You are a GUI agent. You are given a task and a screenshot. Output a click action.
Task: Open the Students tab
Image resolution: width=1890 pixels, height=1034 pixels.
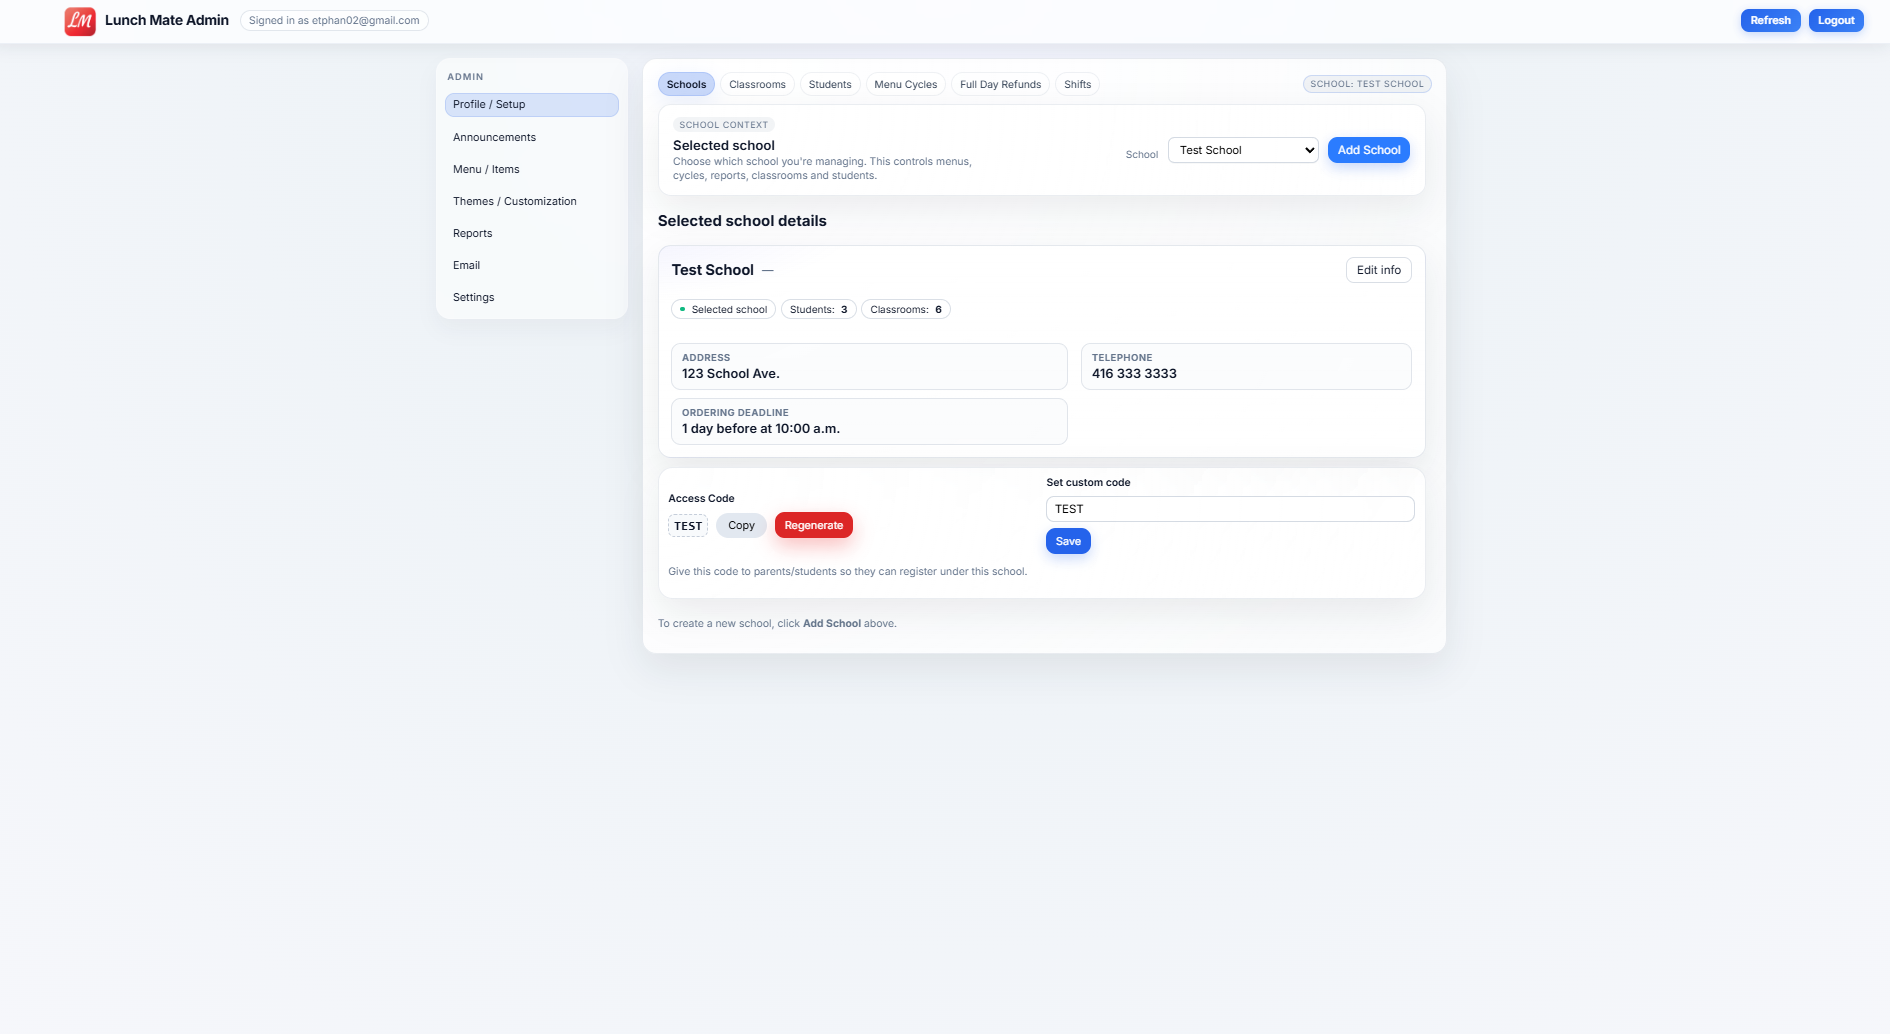[x=829, y=85]
